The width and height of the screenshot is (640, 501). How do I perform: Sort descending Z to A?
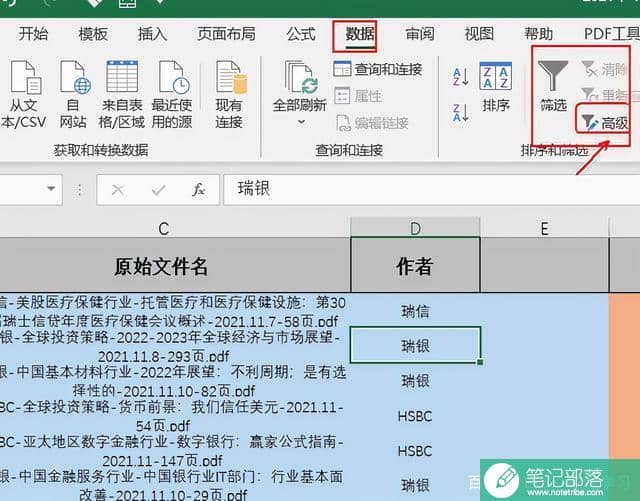[x=461, y=113]
